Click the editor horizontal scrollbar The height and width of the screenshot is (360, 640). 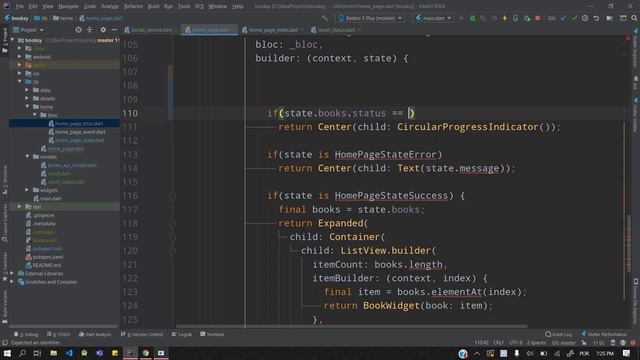click(x=351, y=326)
